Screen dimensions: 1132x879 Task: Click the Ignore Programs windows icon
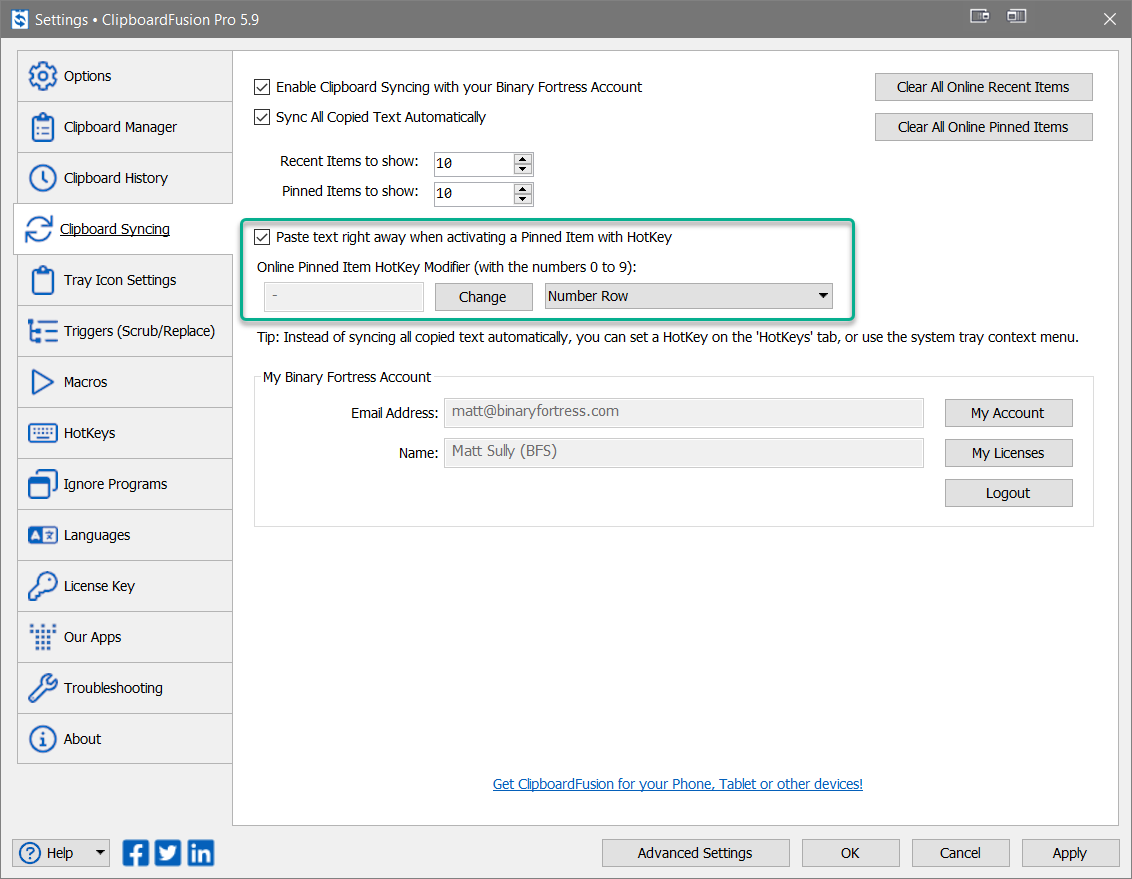pyautogui.click(x=43, y=484)
